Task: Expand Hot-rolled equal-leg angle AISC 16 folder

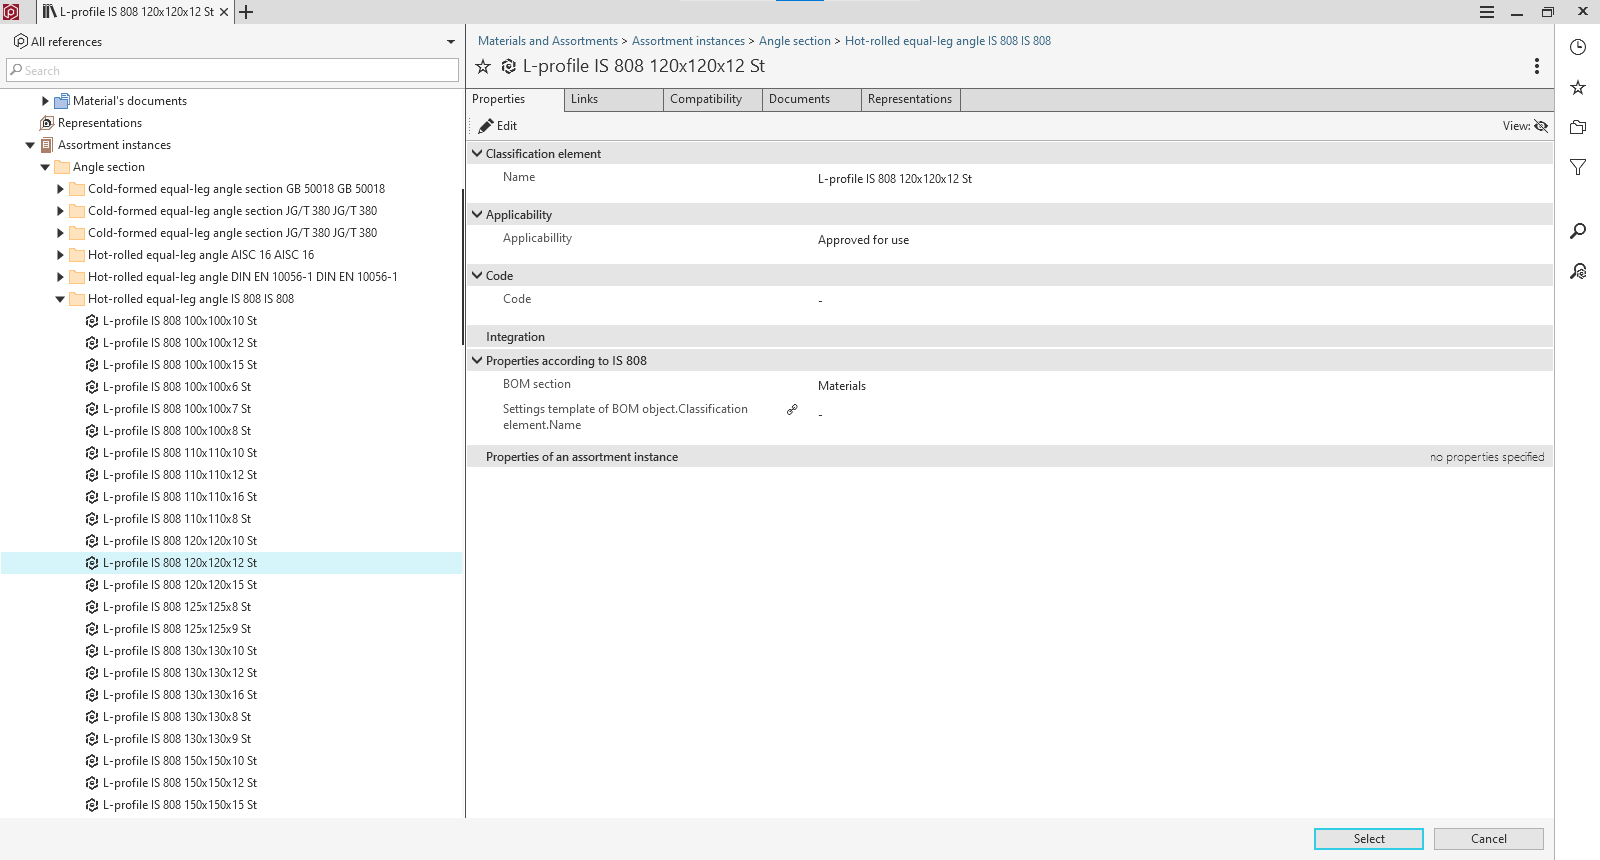Action: pos(60,255)
